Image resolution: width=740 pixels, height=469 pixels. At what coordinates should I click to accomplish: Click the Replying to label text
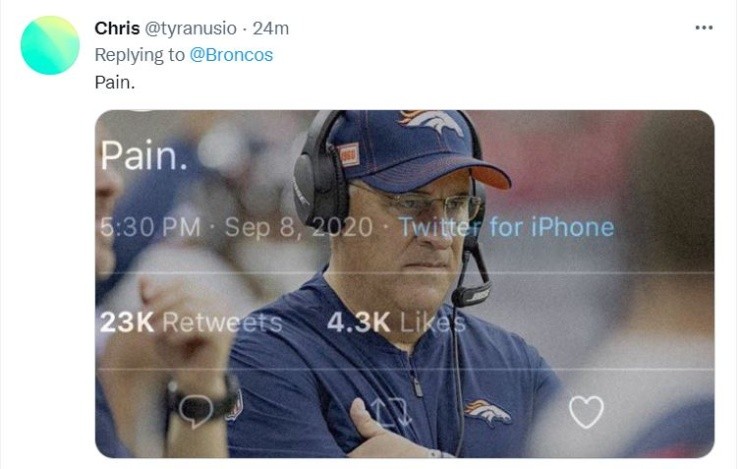140,55
